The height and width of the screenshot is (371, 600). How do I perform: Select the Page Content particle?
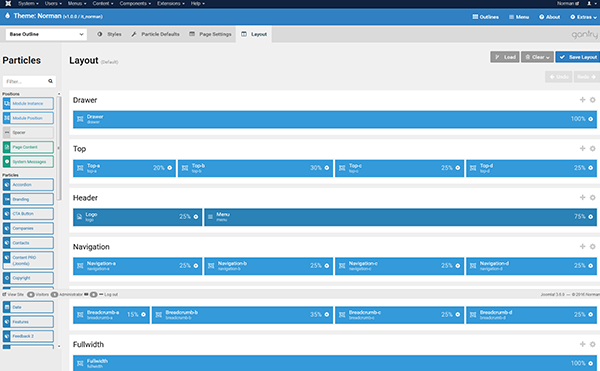28,147
